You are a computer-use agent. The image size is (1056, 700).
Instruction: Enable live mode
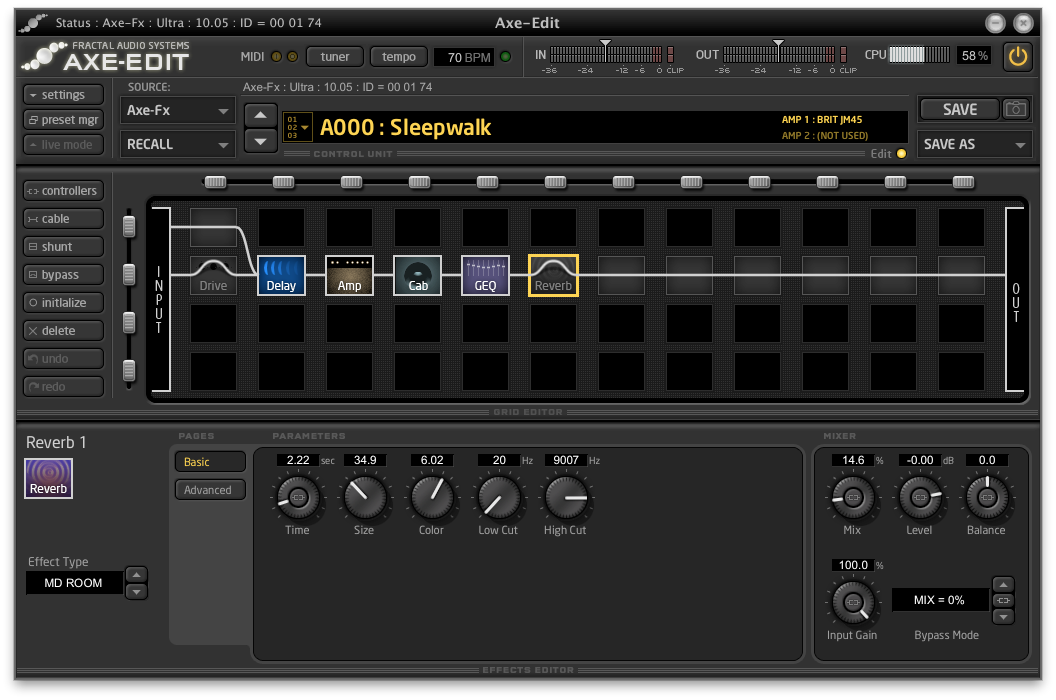[x=63, y=144]
